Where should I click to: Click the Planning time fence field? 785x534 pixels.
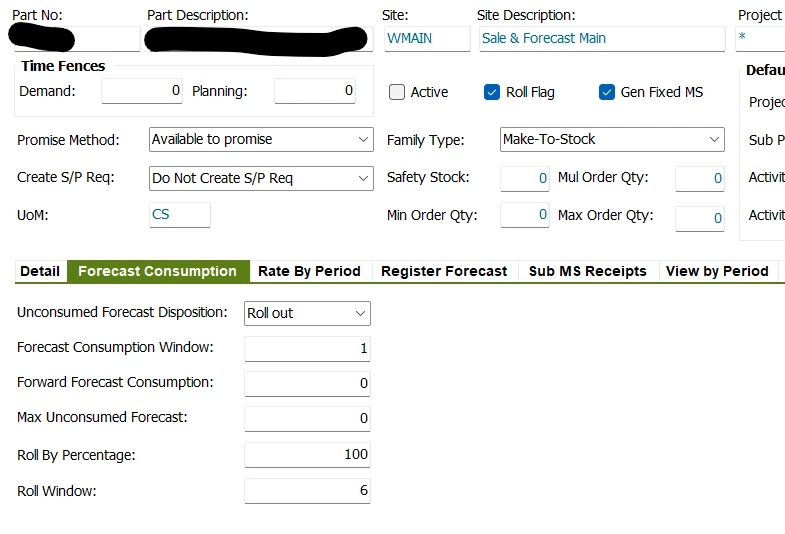315,91
